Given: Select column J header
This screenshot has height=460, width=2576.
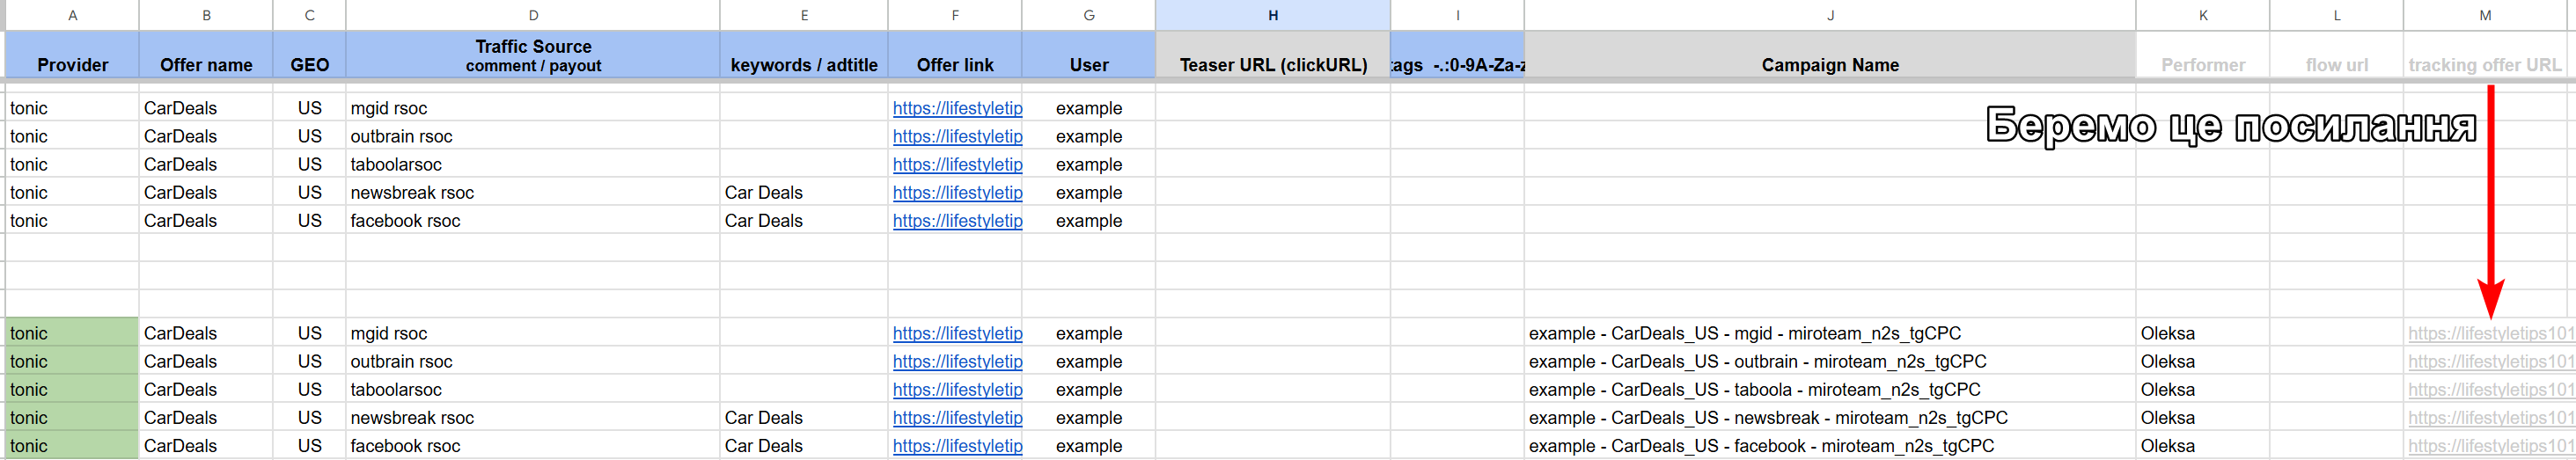Looking at the screenshot, I should tap(1830, 15).
